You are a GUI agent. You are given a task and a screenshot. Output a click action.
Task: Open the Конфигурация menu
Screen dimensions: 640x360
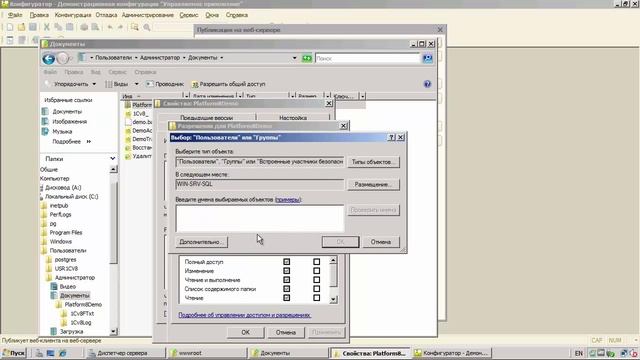pos(73,15)
